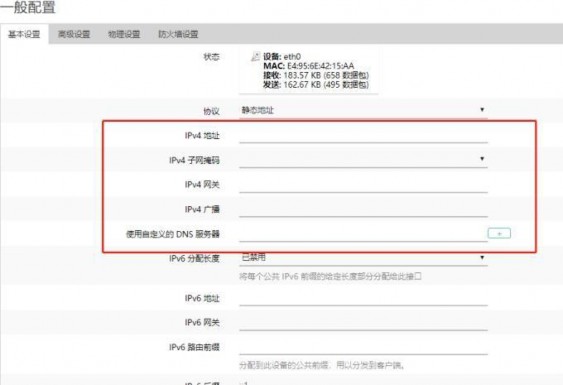The image size is (563, 385).
Task: Click the custom DNS 服务器 text field
Action: point(362,234)
